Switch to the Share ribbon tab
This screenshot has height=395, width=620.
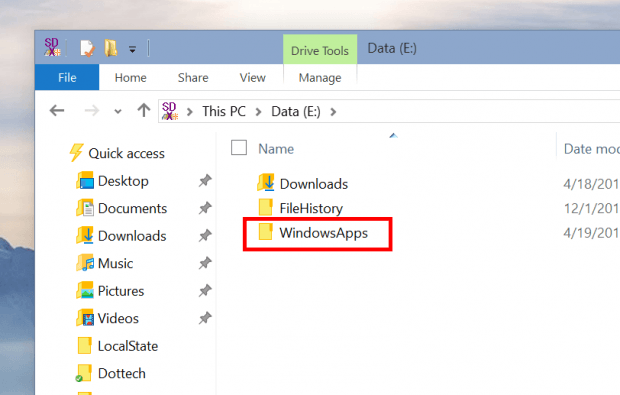[x=193, y=77]
